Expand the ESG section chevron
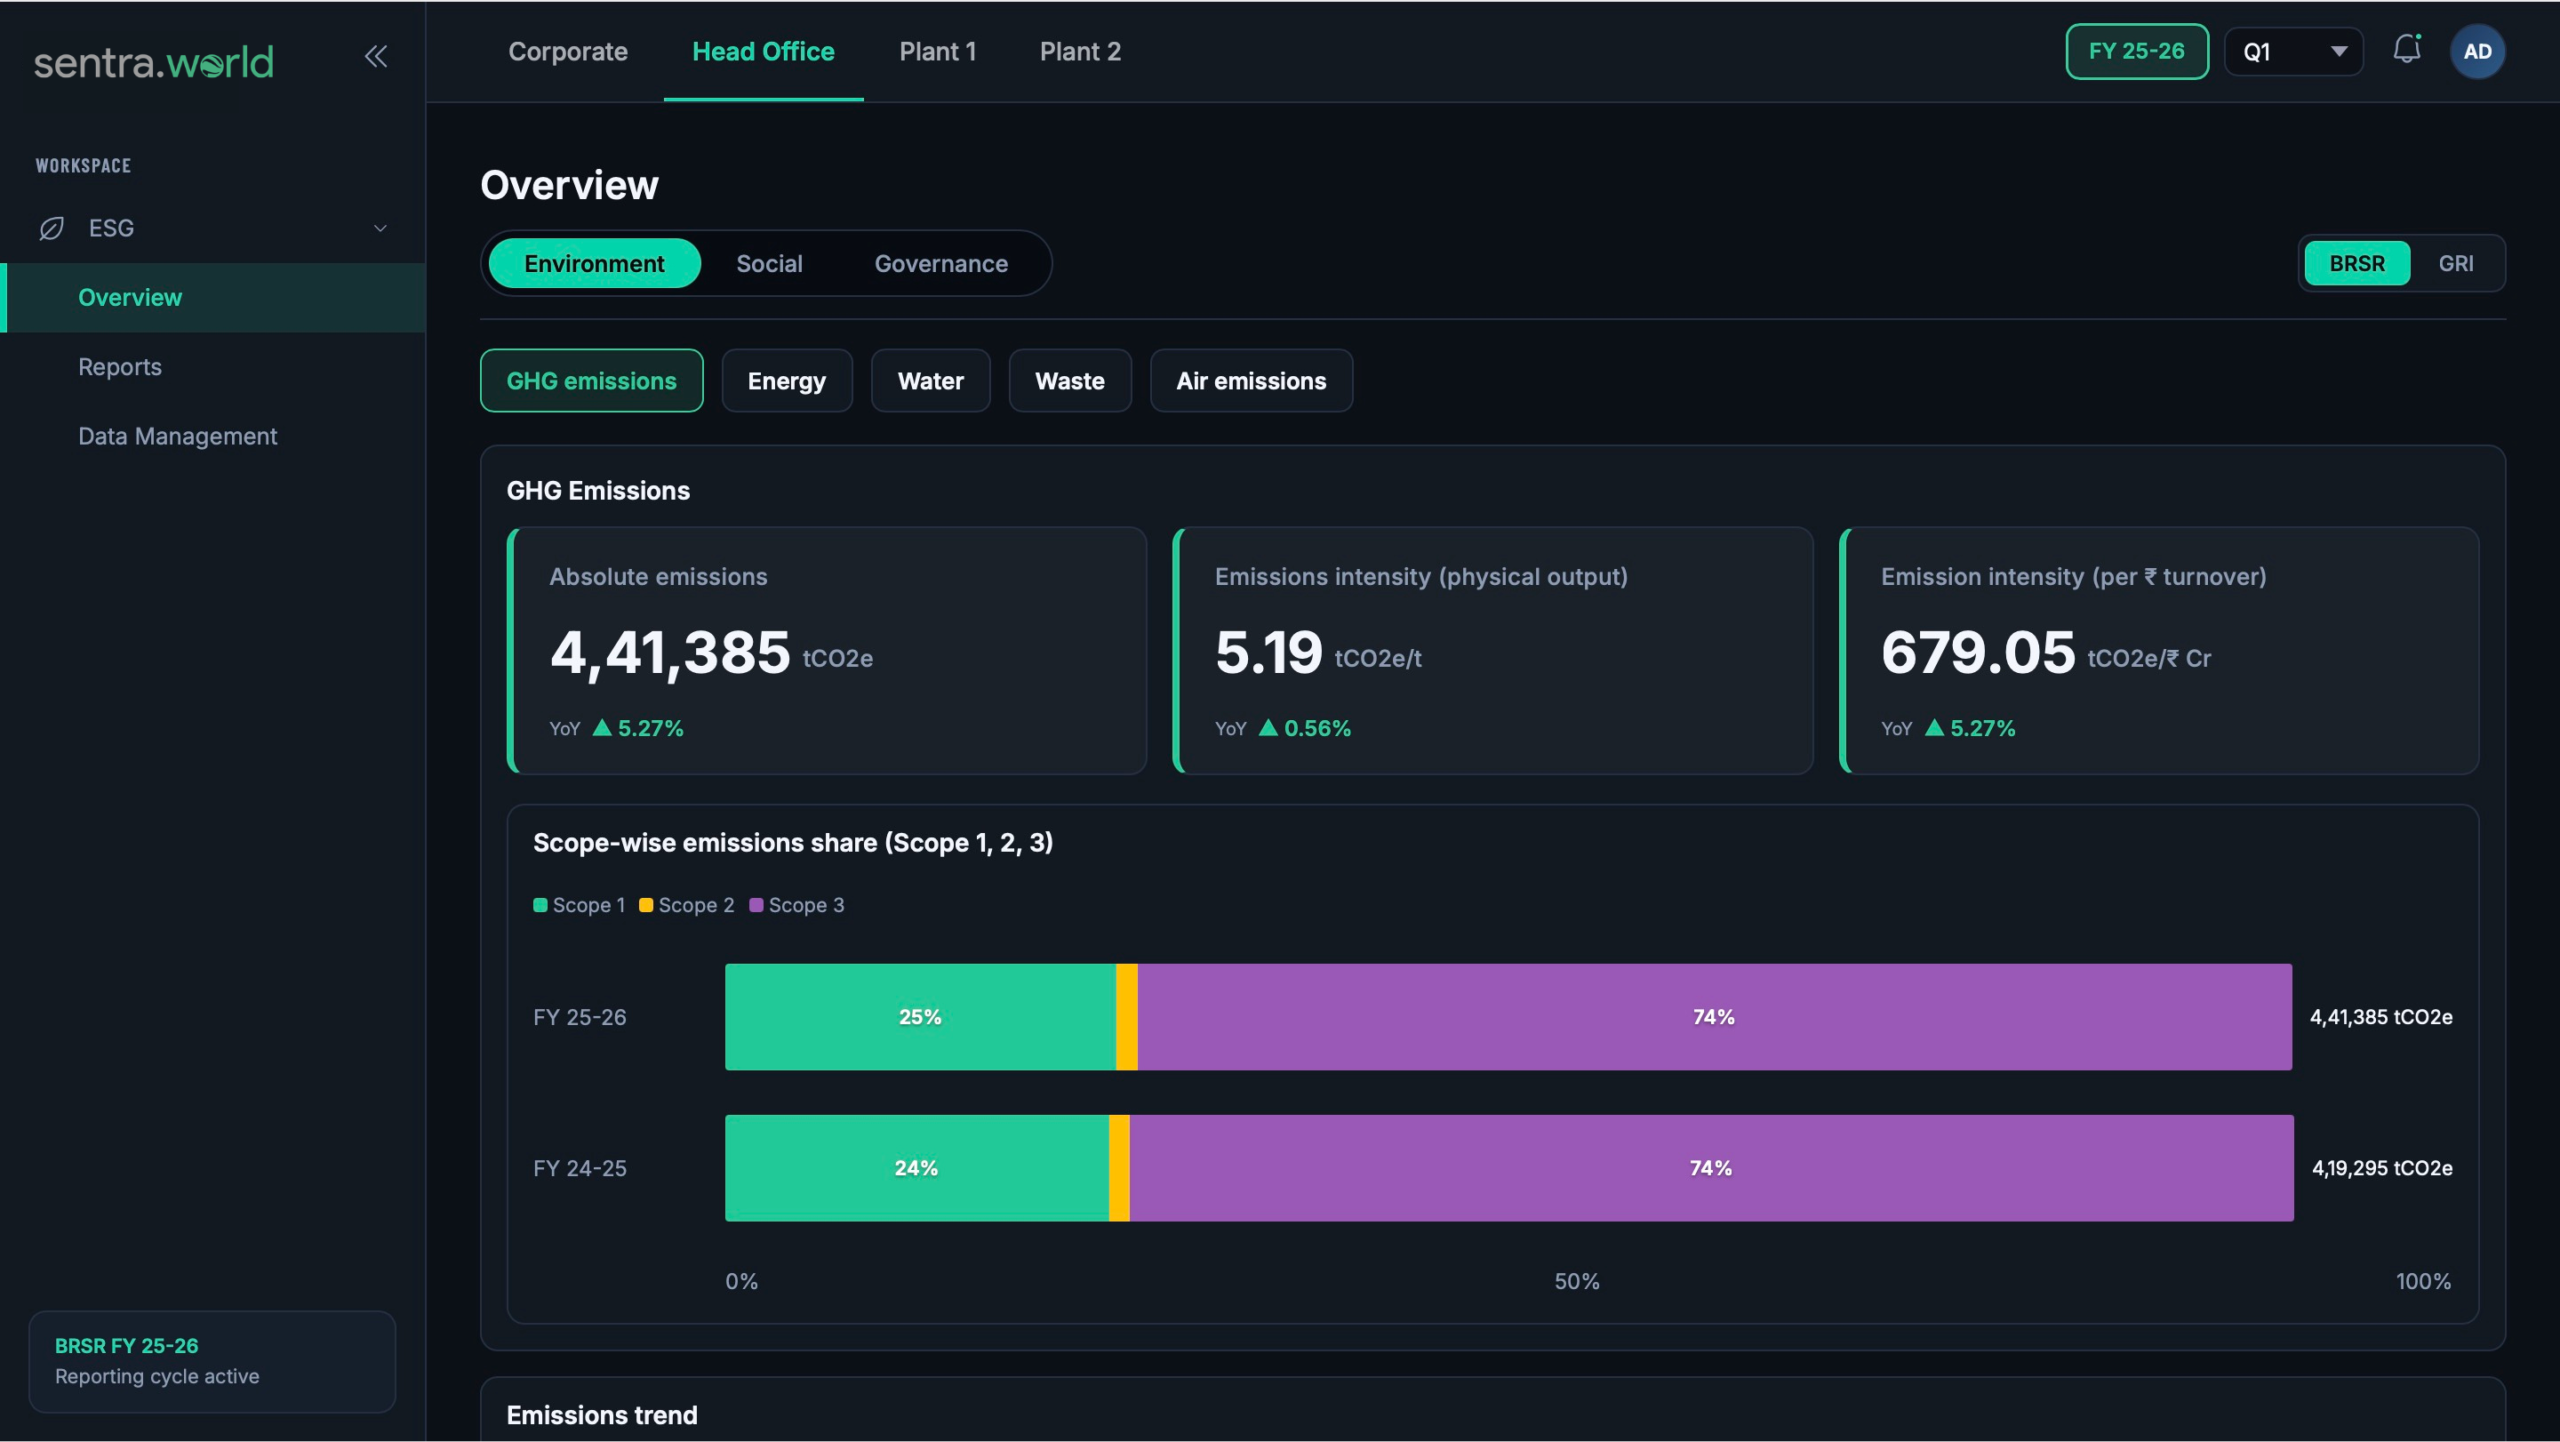 [x=380, y=229]
